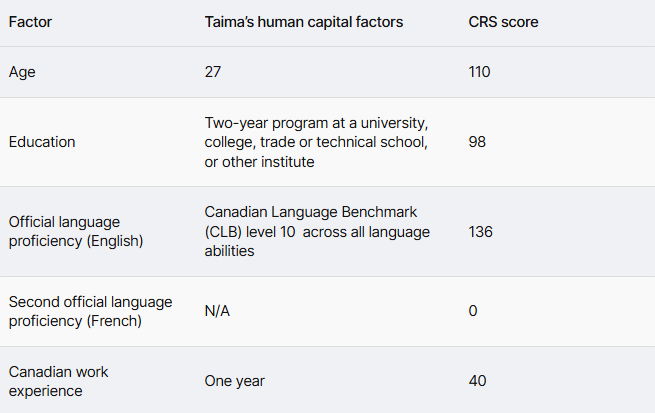Select the Age row label

click(22, 72)
